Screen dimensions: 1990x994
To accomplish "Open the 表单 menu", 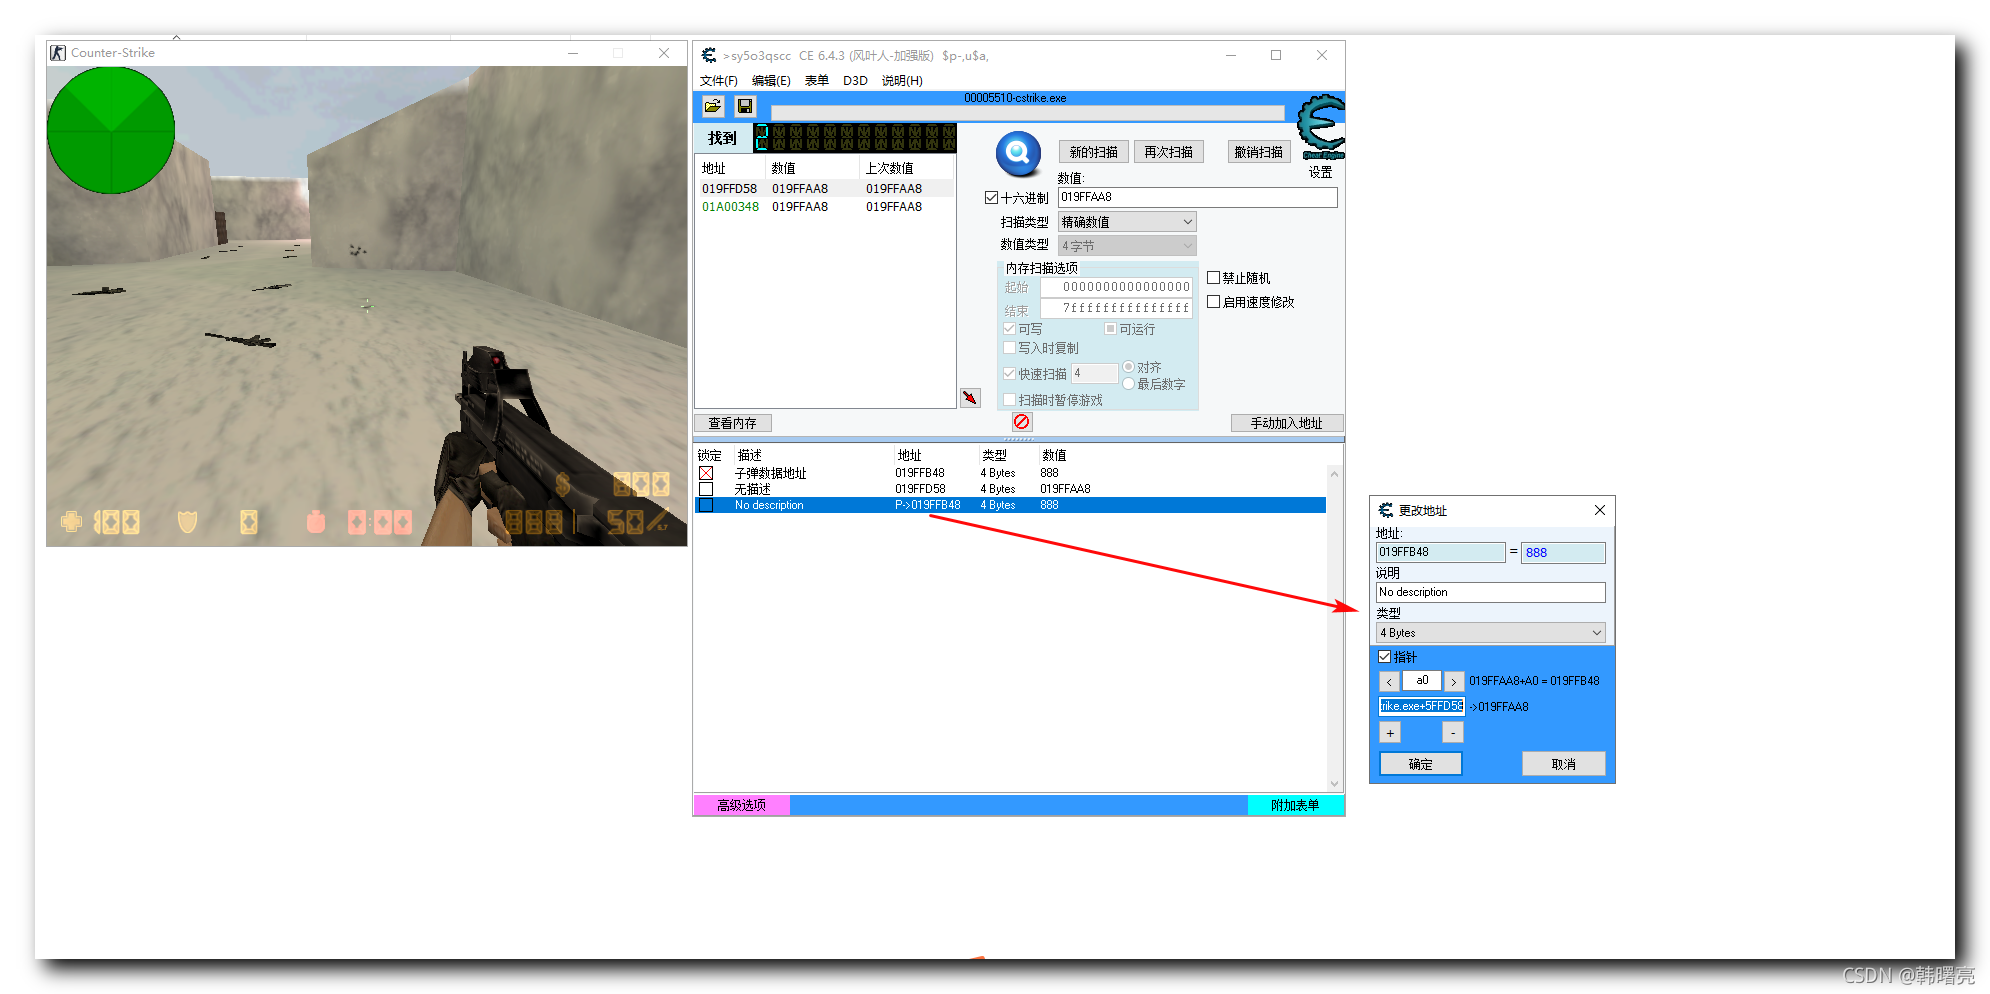I will (817, 81).
